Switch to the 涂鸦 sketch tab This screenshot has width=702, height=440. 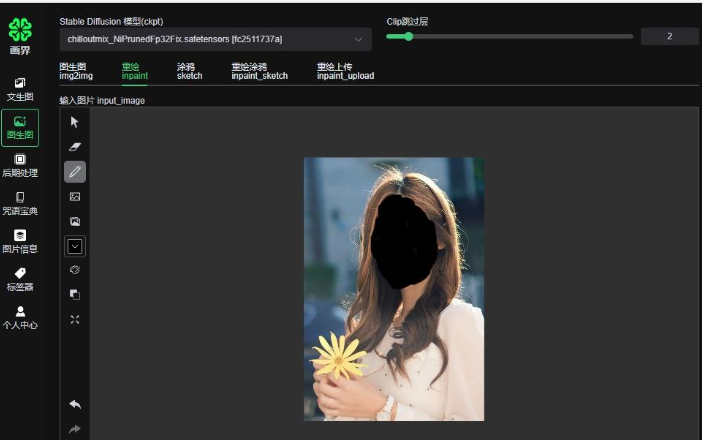(189, 71)
